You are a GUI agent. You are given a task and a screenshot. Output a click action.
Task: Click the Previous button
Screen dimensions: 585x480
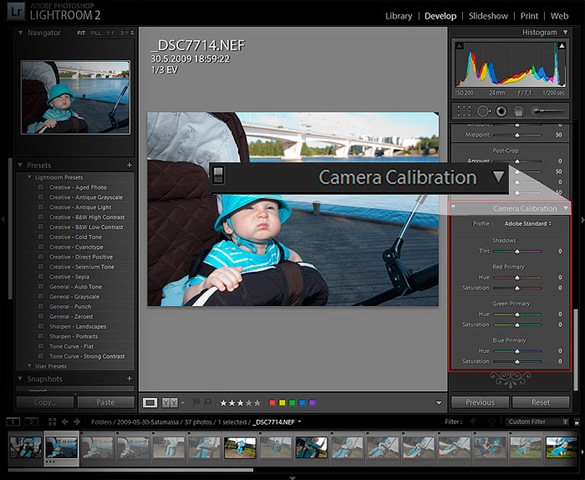click(x=480, y=402)
